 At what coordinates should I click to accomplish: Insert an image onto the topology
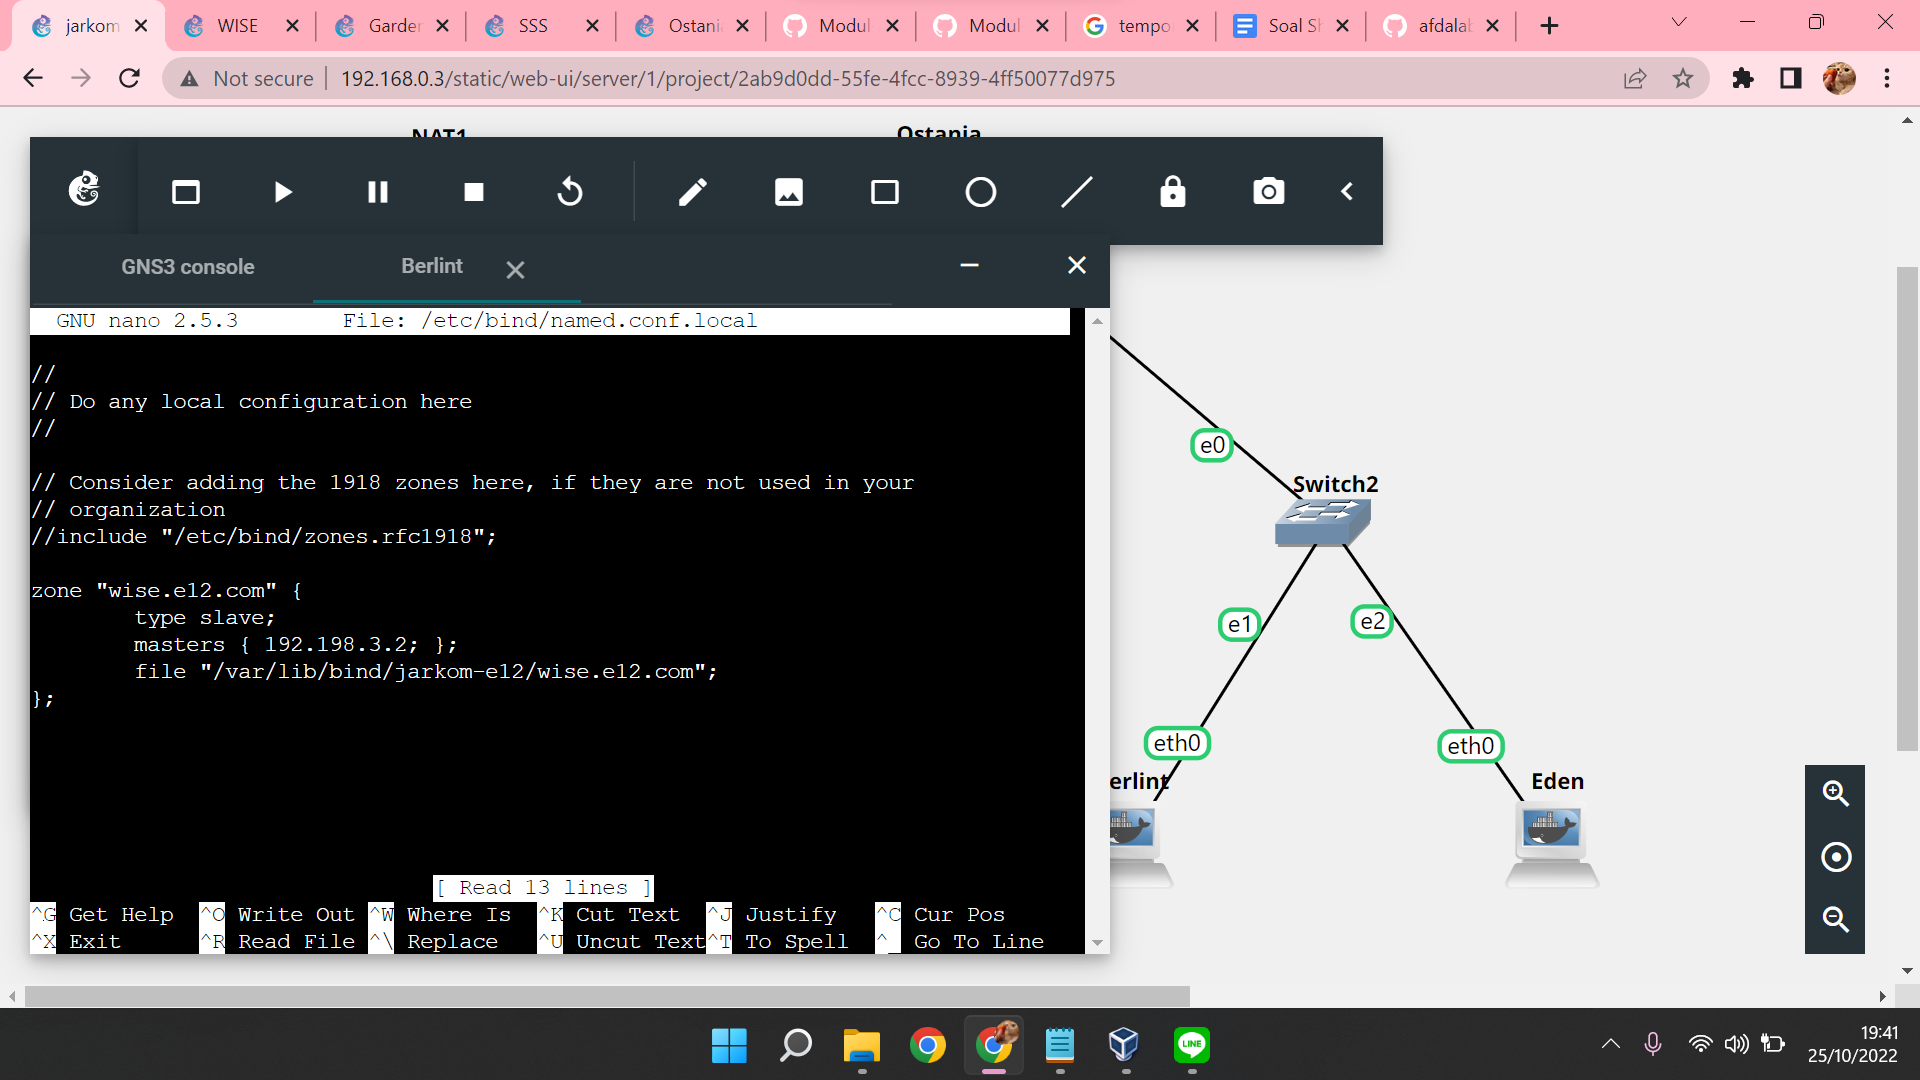point(789,191)
